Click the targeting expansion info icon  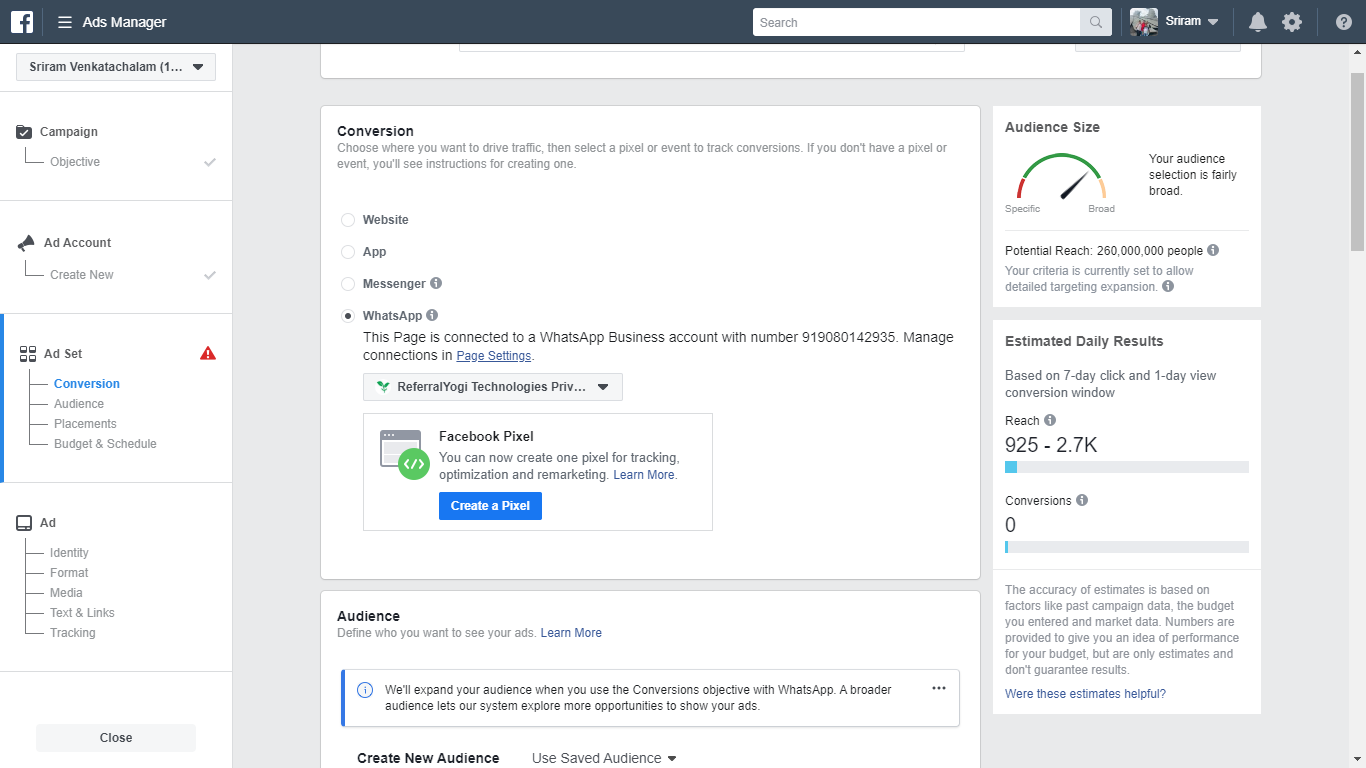pyautogui.click(x=1168, y=286)
